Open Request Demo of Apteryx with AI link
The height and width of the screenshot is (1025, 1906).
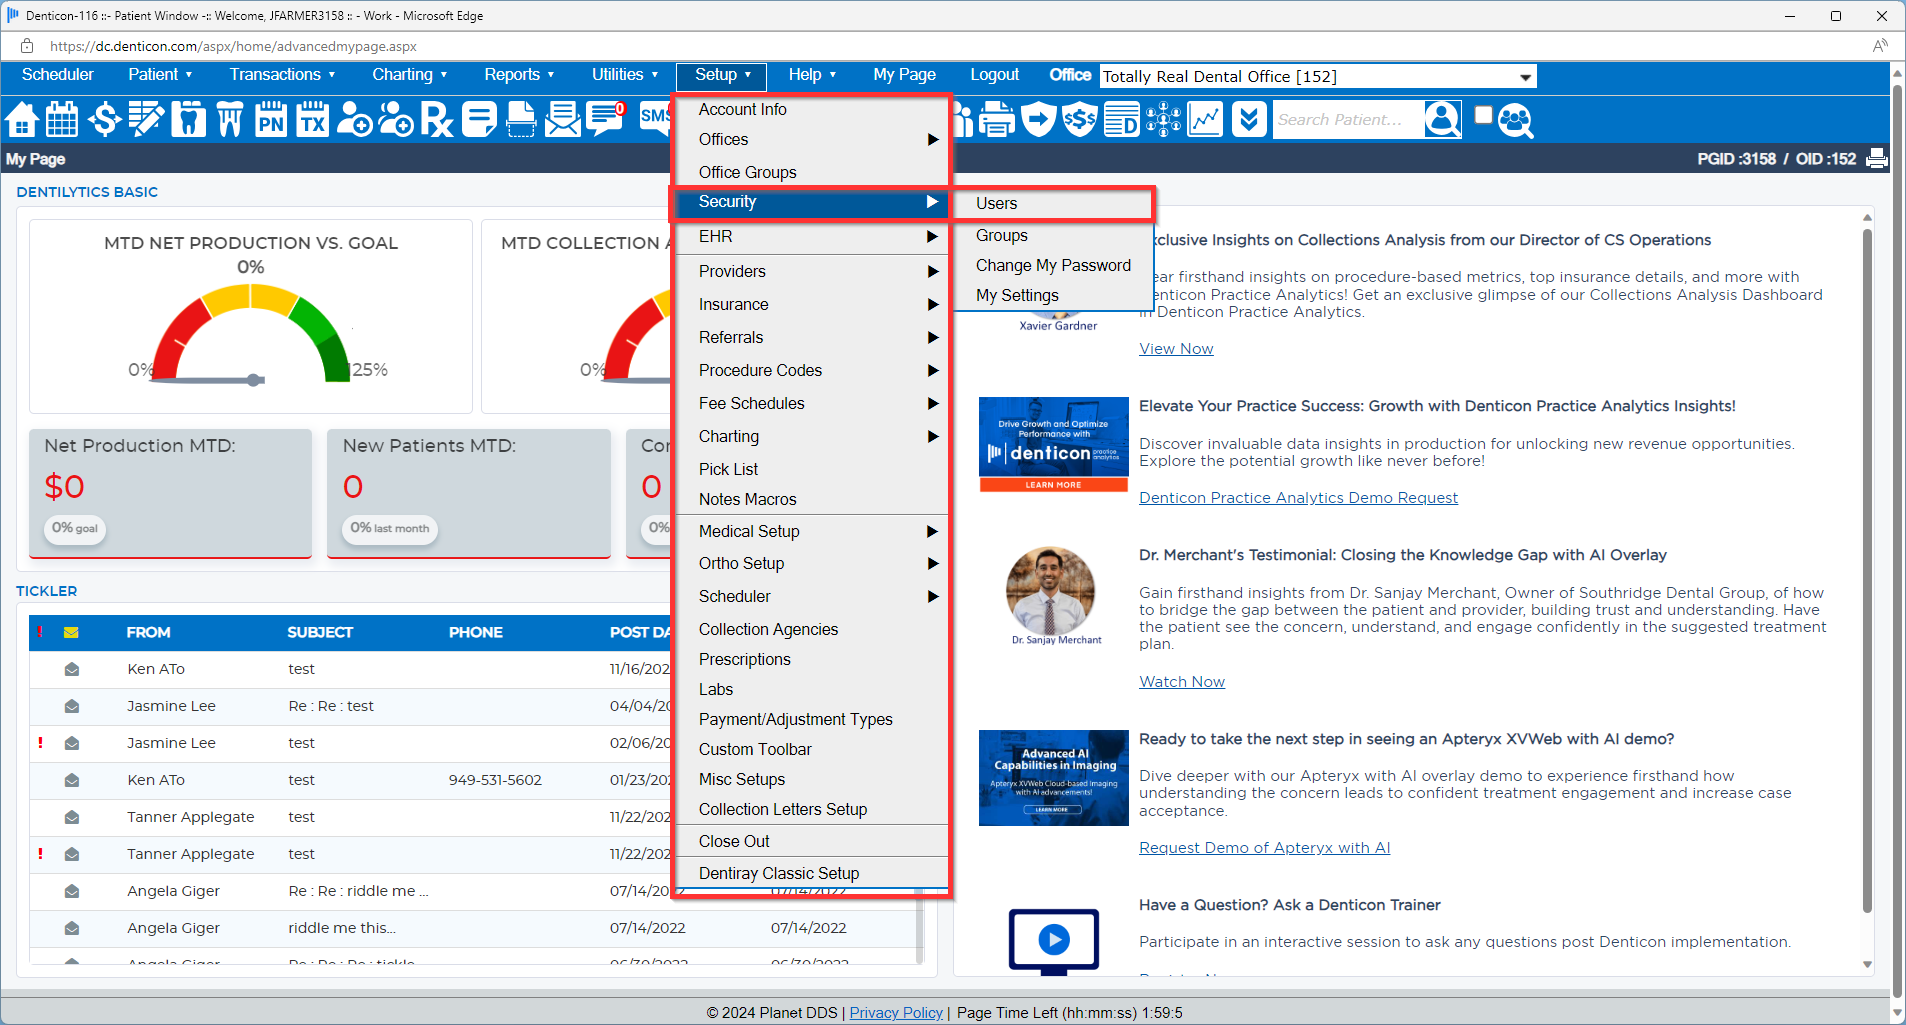point(1264,848)
